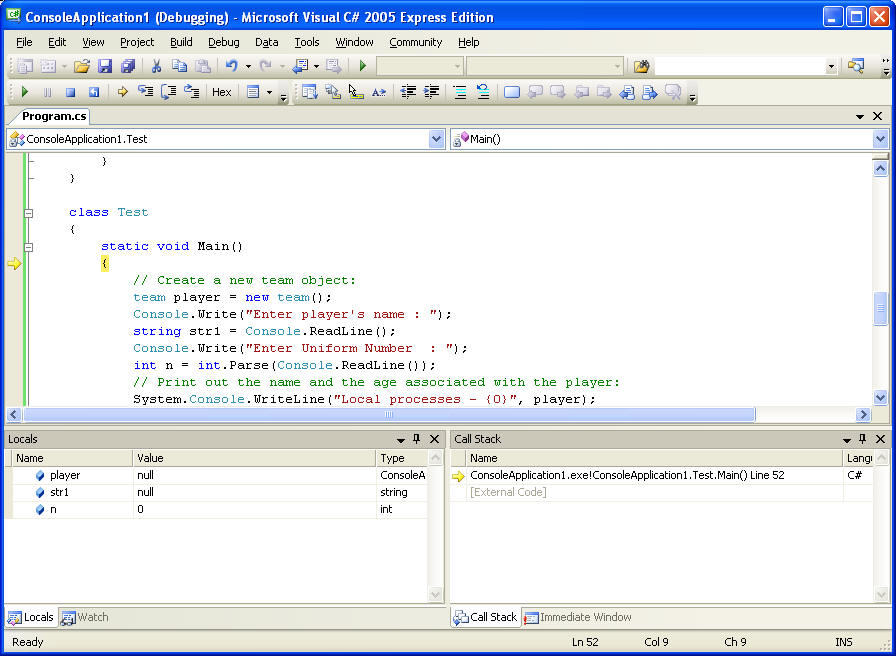Open the Main() members dropdown

(880, 139)
